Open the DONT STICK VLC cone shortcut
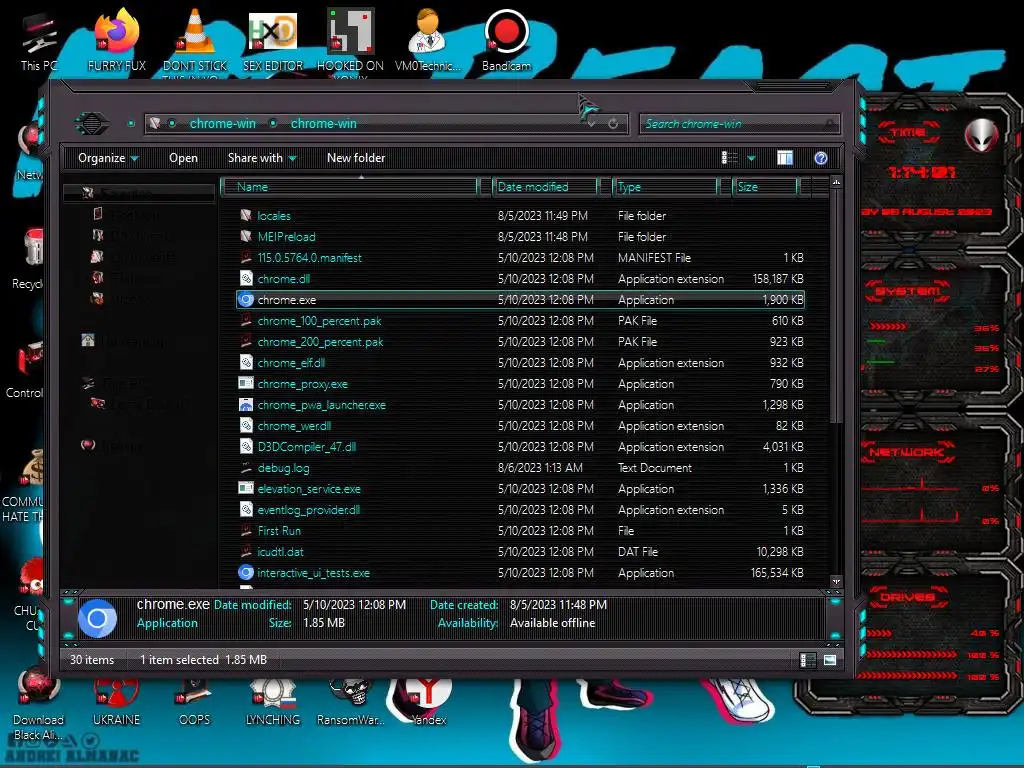 click(195, 42)
